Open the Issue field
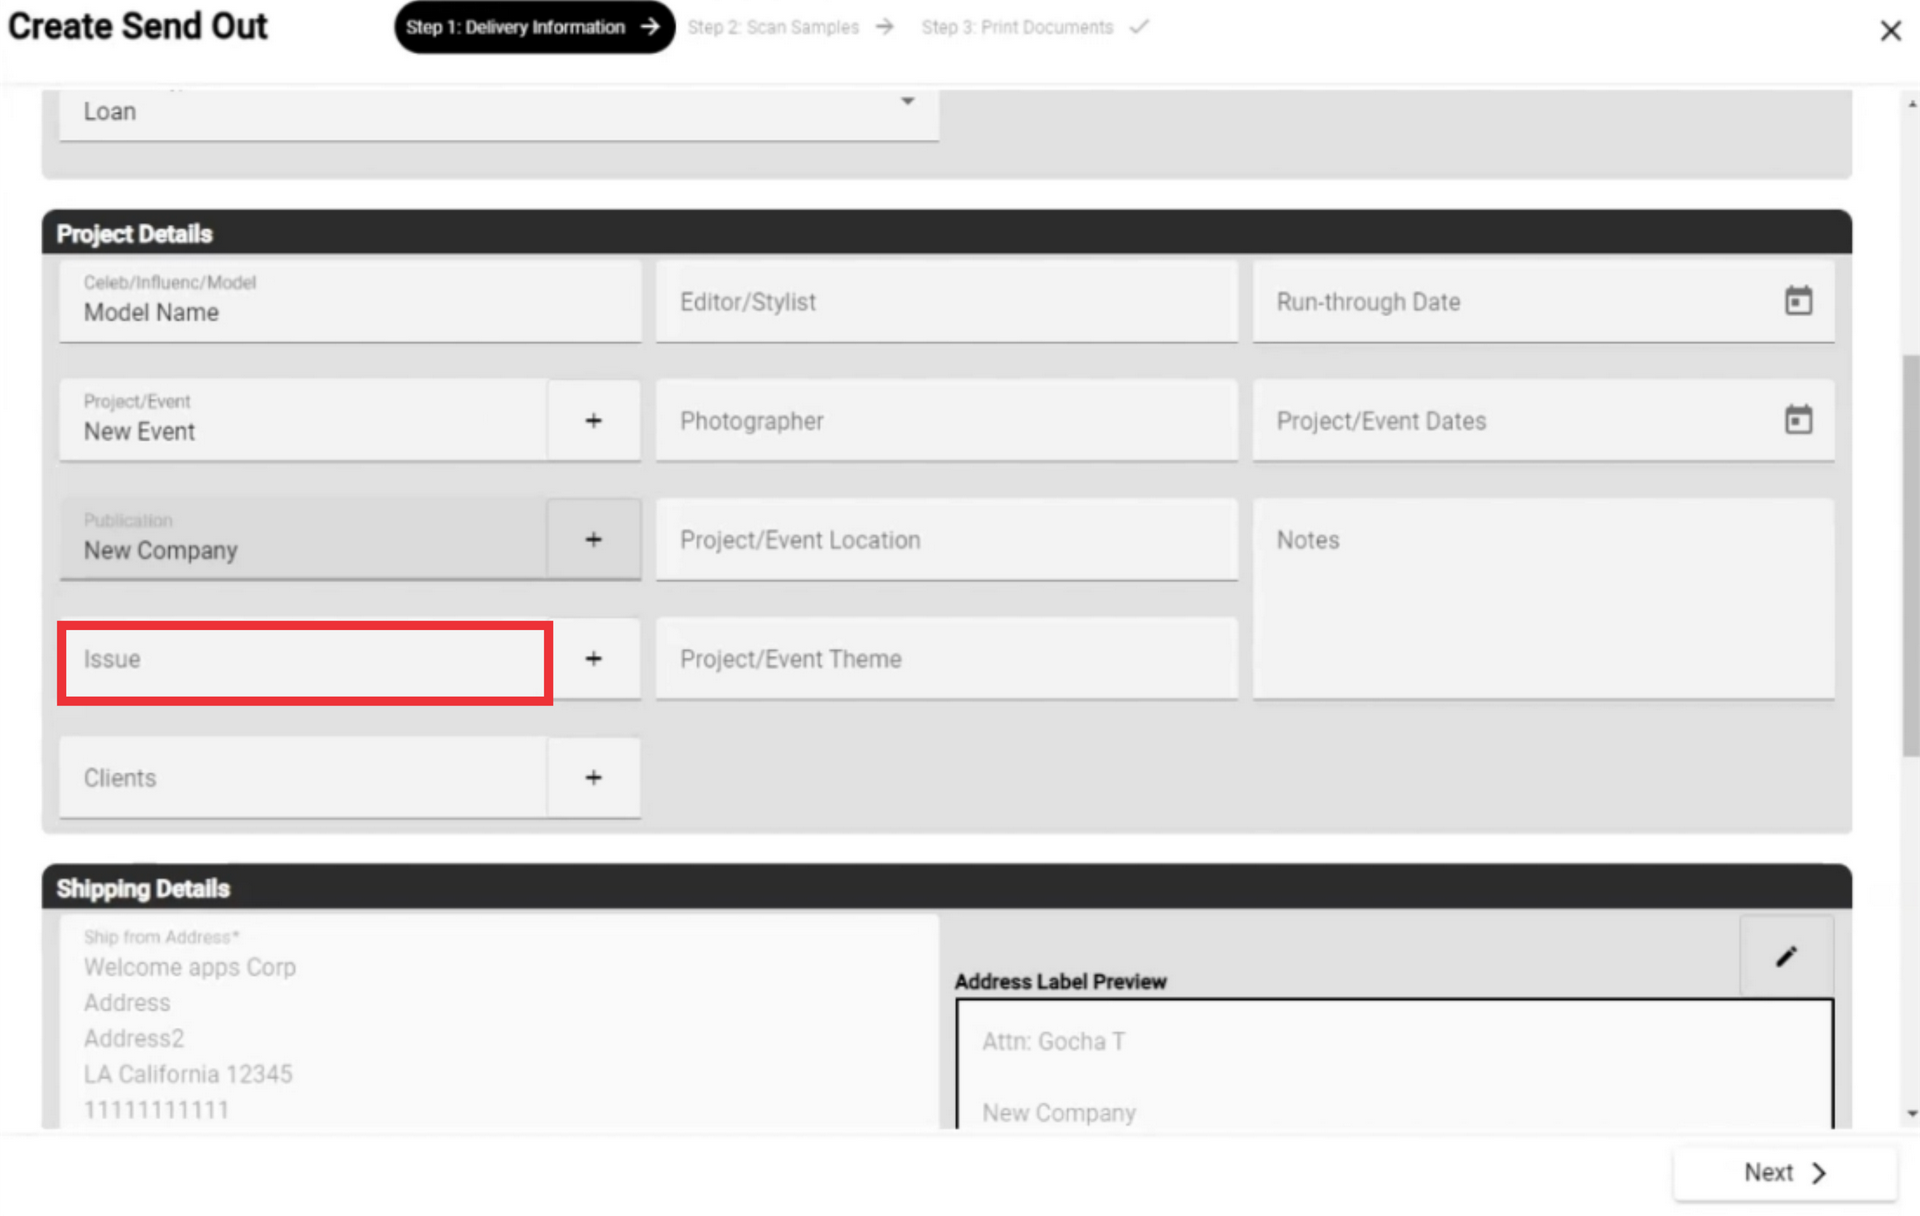This screenshot has height=1216, width=1920. [305, 661]
